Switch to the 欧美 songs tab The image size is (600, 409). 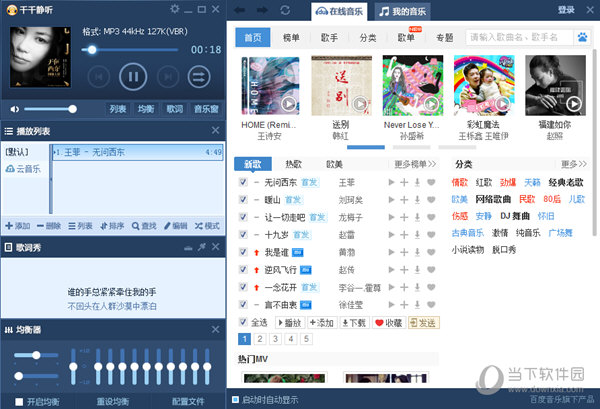pyautogui.click(x=334, y=164)
